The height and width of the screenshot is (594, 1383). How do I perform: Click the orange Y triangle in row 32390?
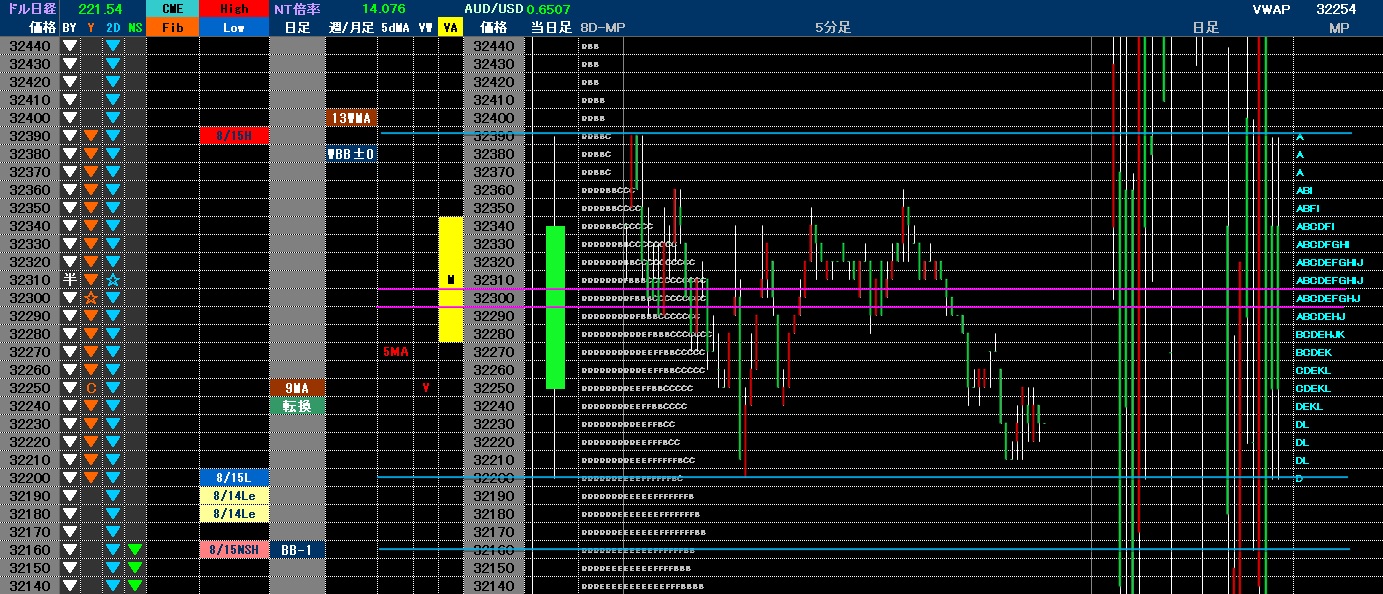91,136
